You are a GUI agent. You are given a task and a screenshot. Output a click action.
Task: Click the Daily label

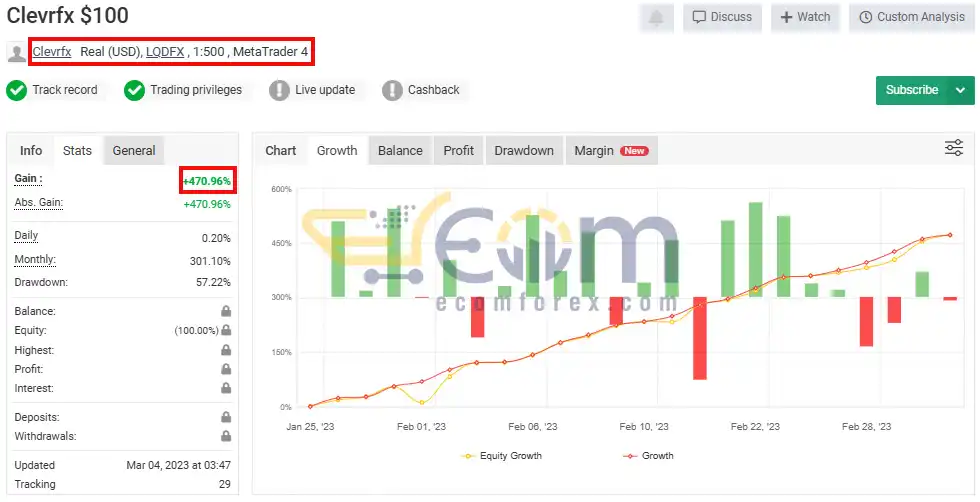click(26, 236)
